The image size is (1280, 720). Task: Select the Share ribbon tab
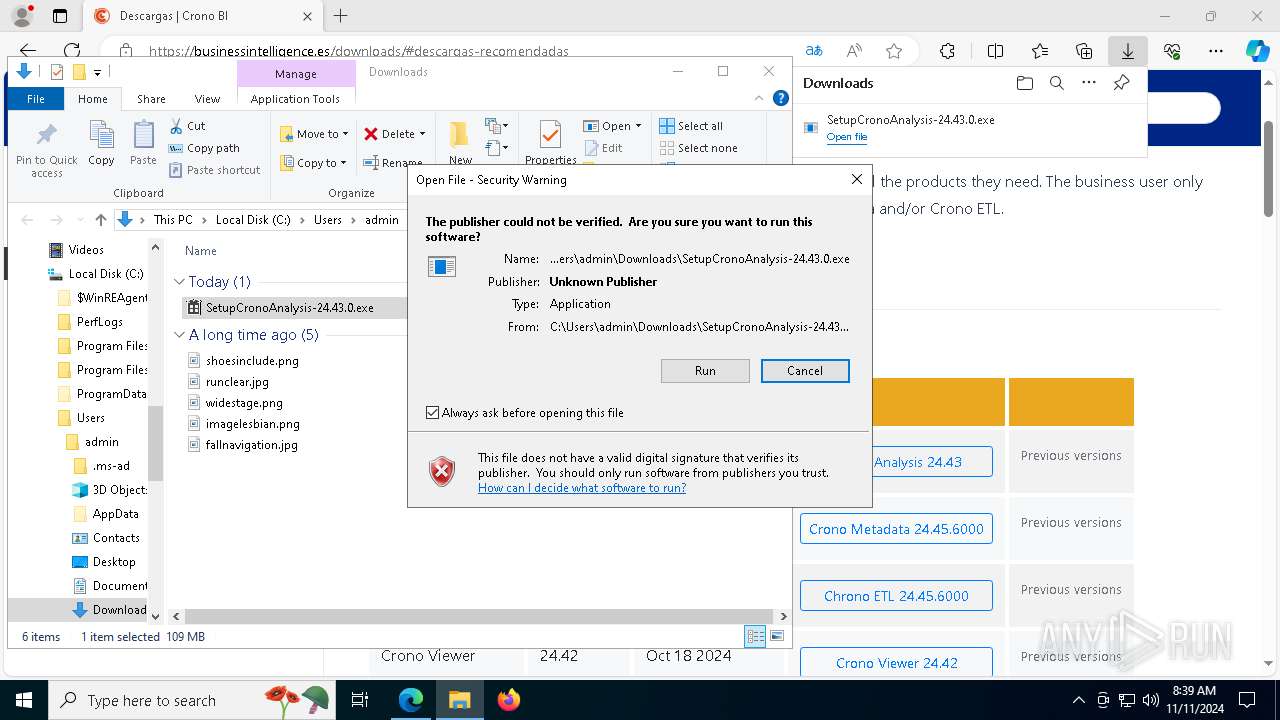coord(151,99)
